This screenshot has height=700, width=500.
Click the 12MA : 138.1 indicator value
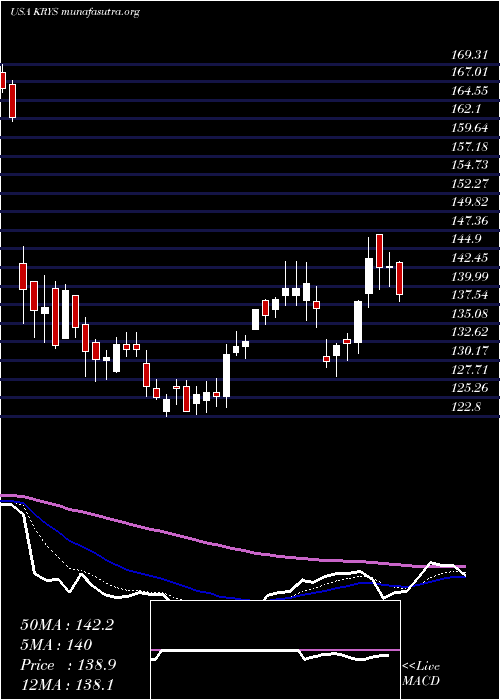69,685
